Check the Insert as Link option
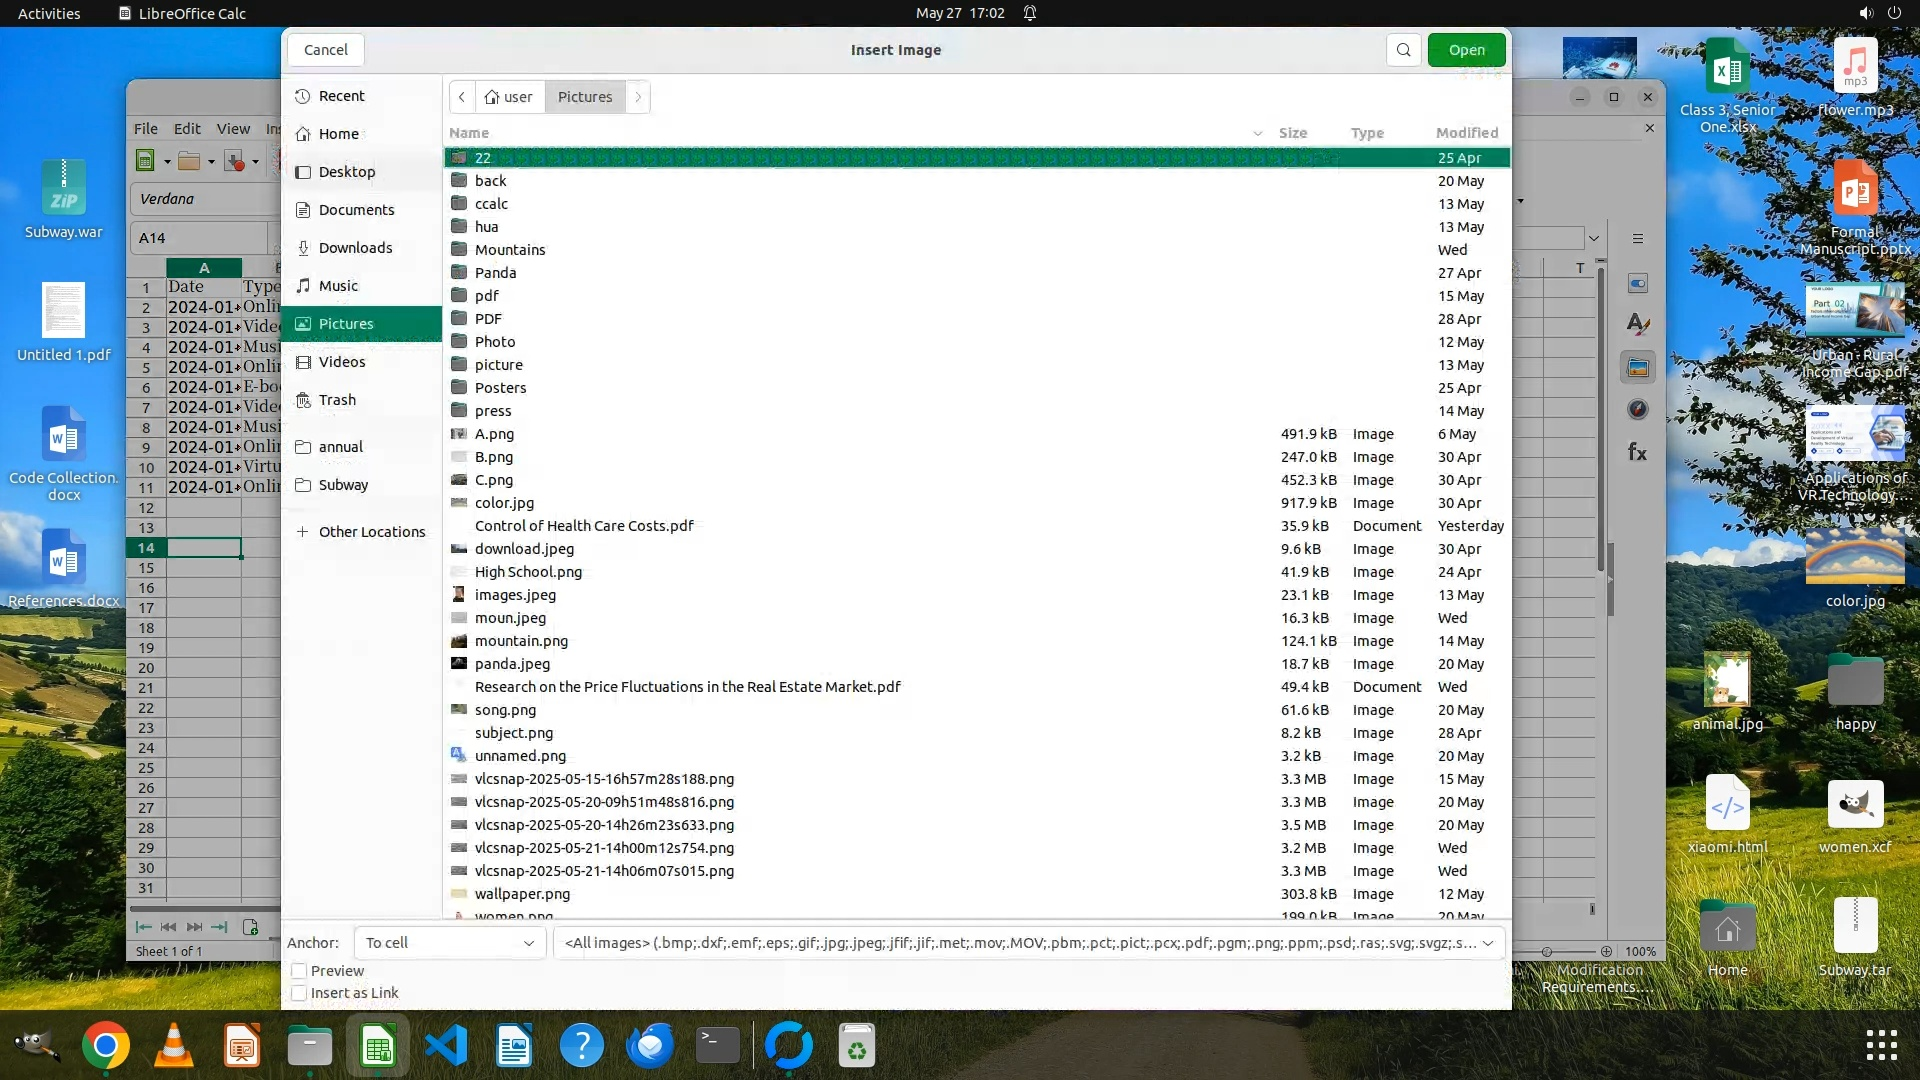Viewport: 1920px width, 1080px height. 299,993
